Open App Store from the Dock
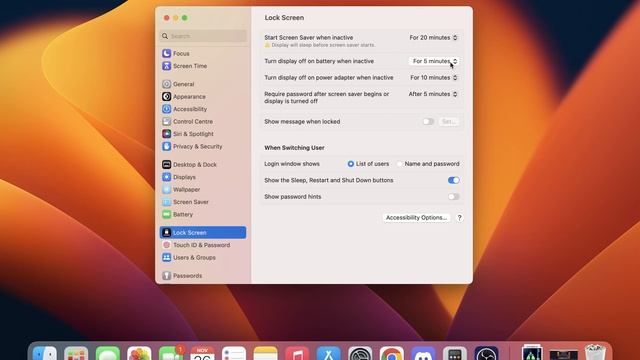The width and height of the screenshot is (640, 360). tap(329, 353)
